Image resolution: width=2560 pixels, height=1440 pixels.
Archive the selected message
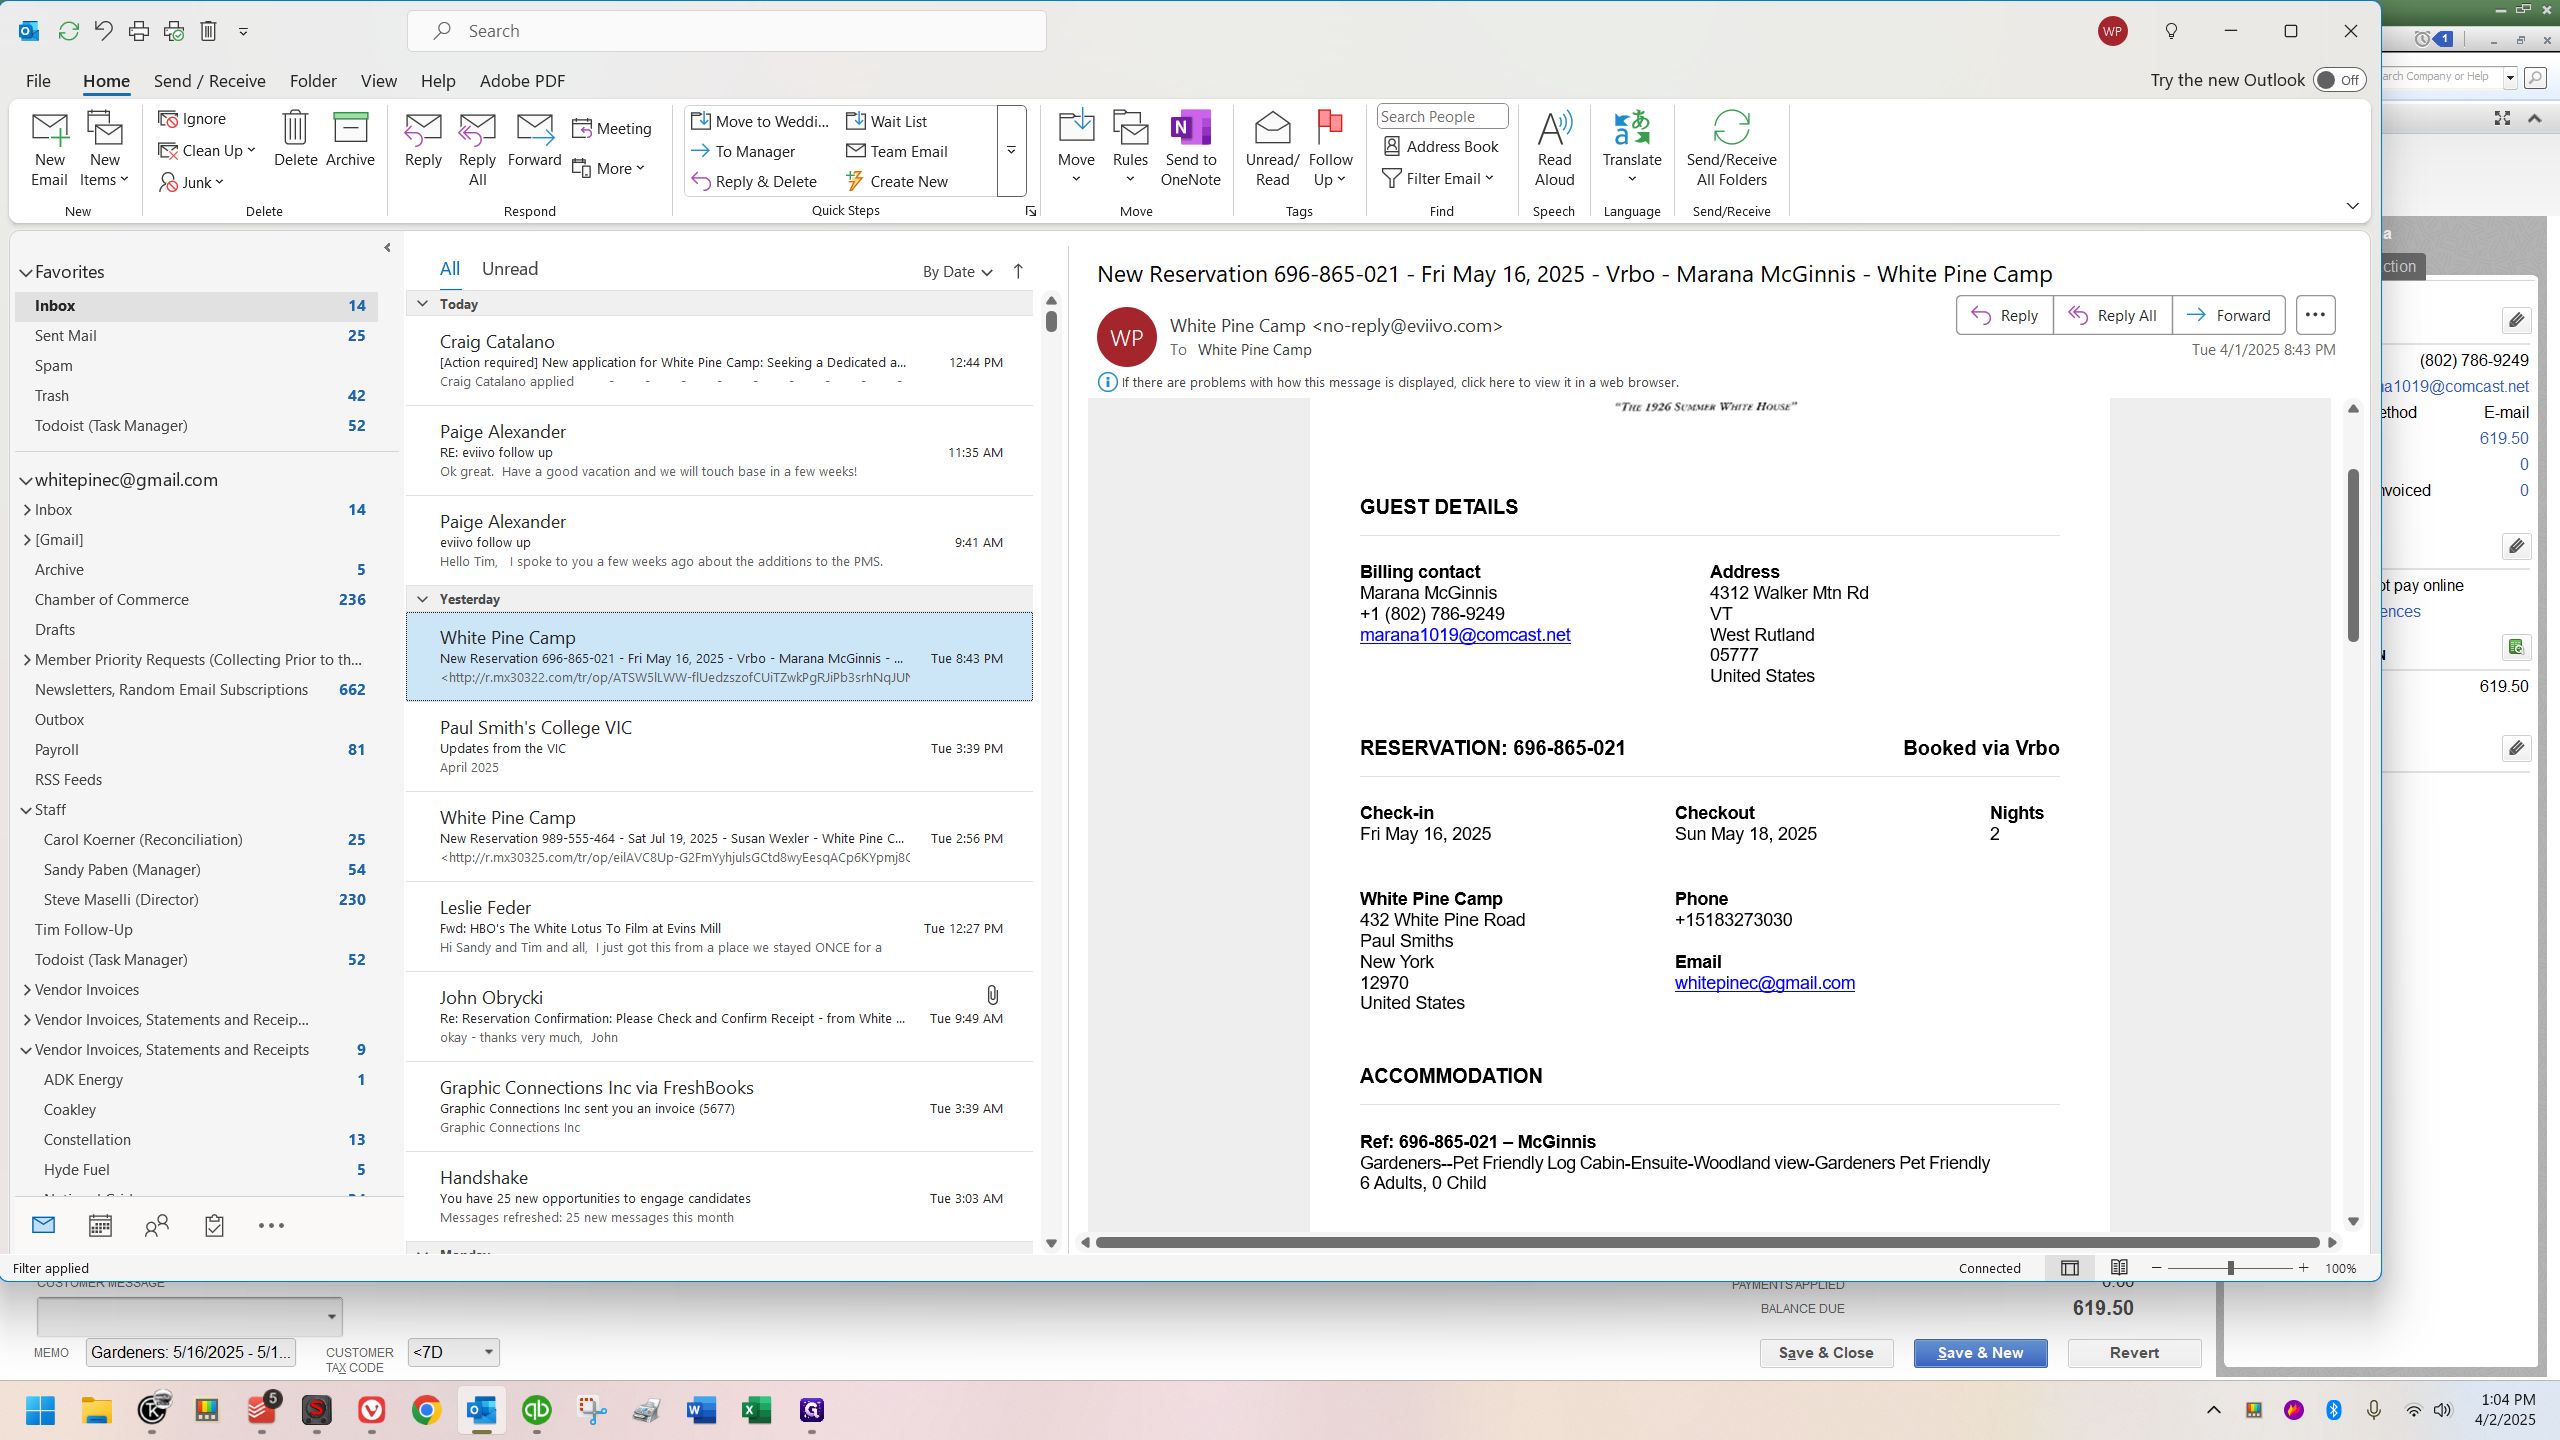tap(350, 139)
